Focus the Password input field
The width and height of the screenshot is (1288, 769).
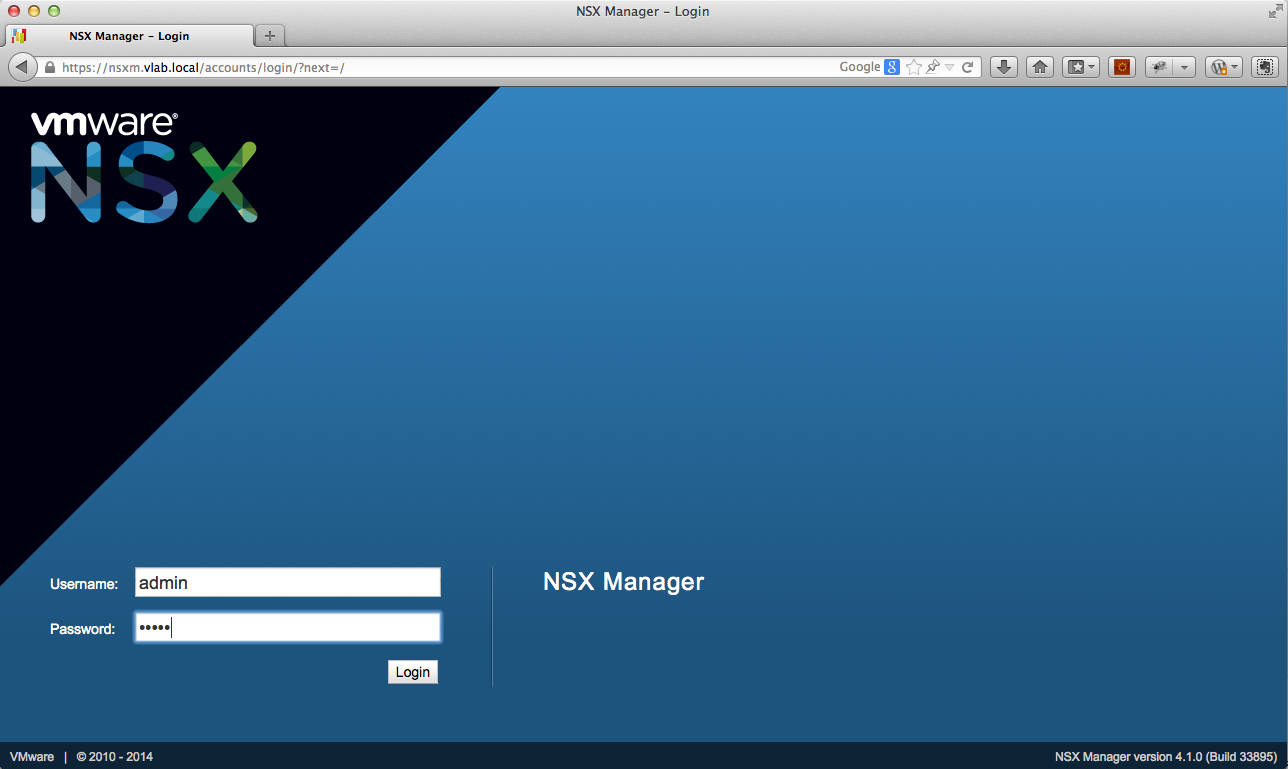287,628
